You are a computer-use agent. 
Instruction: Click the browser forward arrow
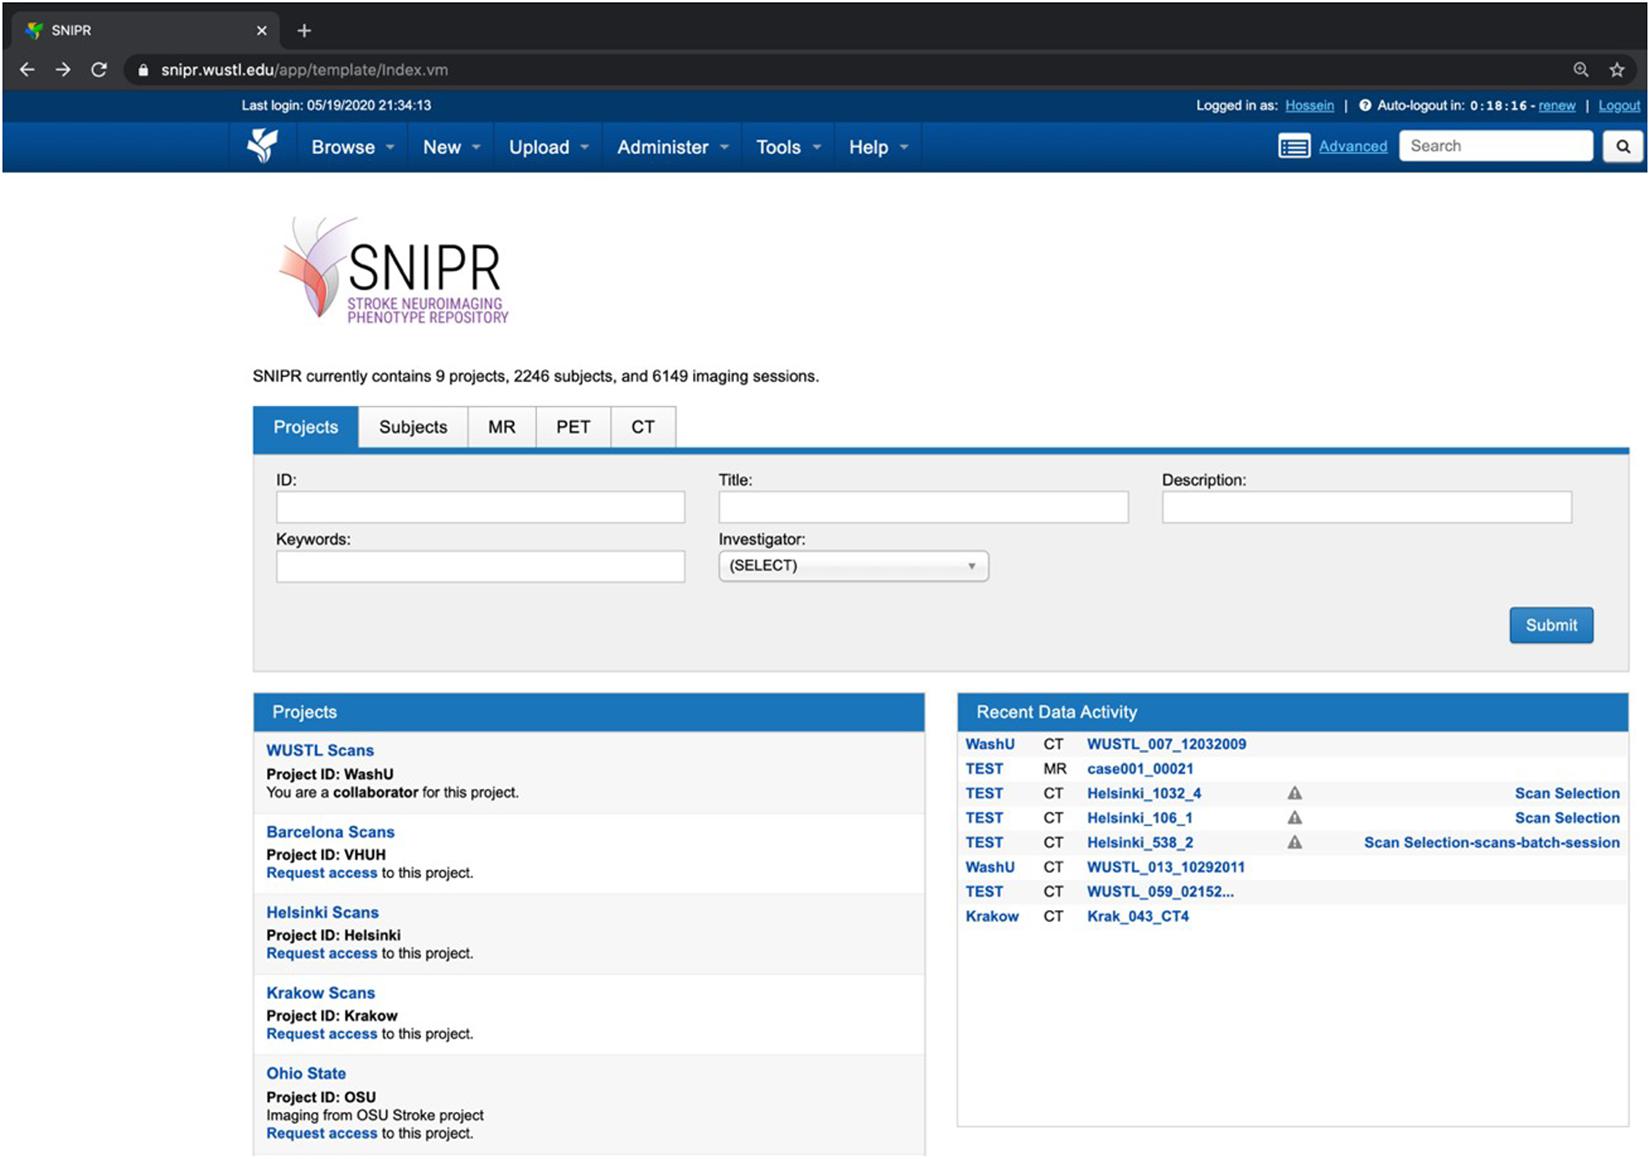63,70
